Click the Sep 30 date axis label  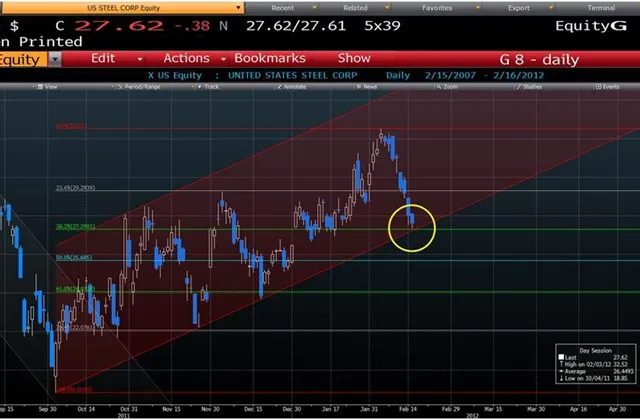pyautogui.click(x=48, y=409)
